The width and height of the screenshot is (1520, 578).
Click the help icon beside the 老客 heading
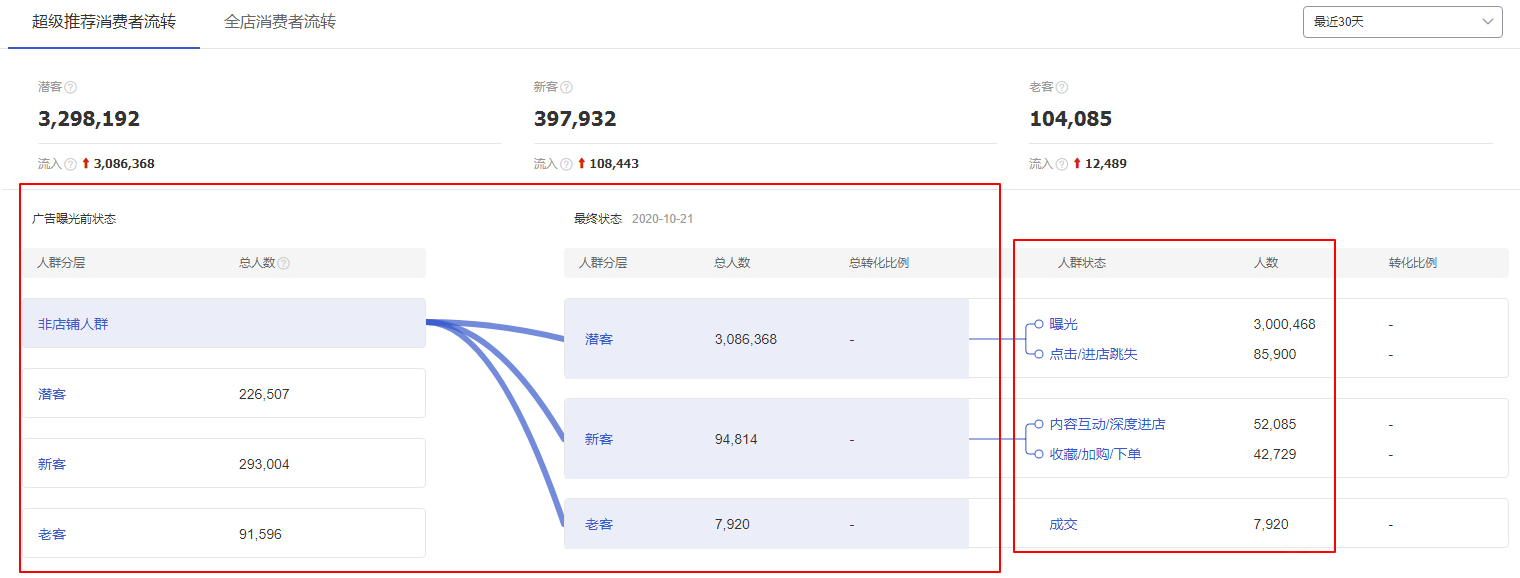pos(1062,88)
